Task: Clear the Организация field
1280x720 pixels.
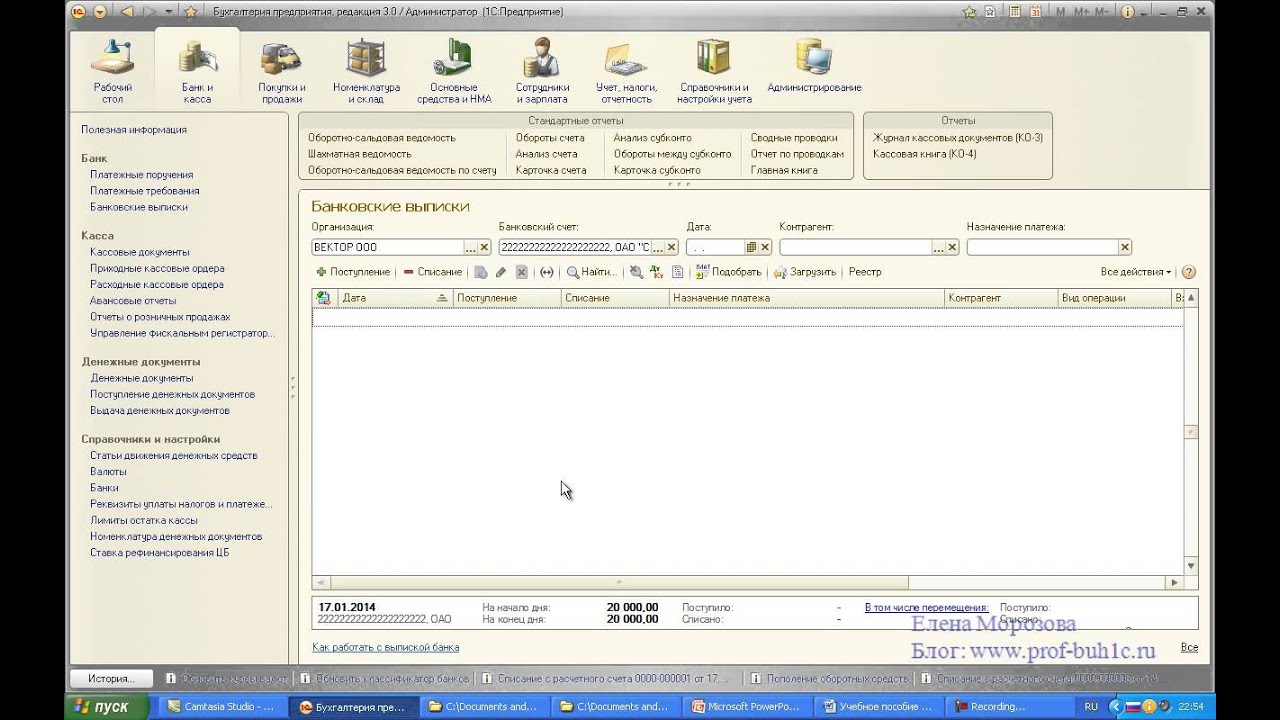Action: pos(485,247)
